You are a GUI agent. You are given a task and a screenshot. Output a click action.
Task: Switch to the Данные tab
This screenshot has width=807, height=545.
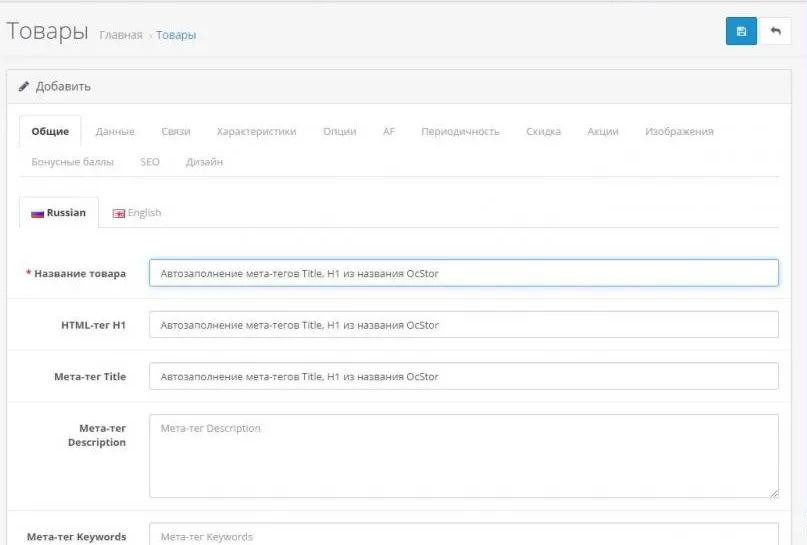tap(115, 131)
